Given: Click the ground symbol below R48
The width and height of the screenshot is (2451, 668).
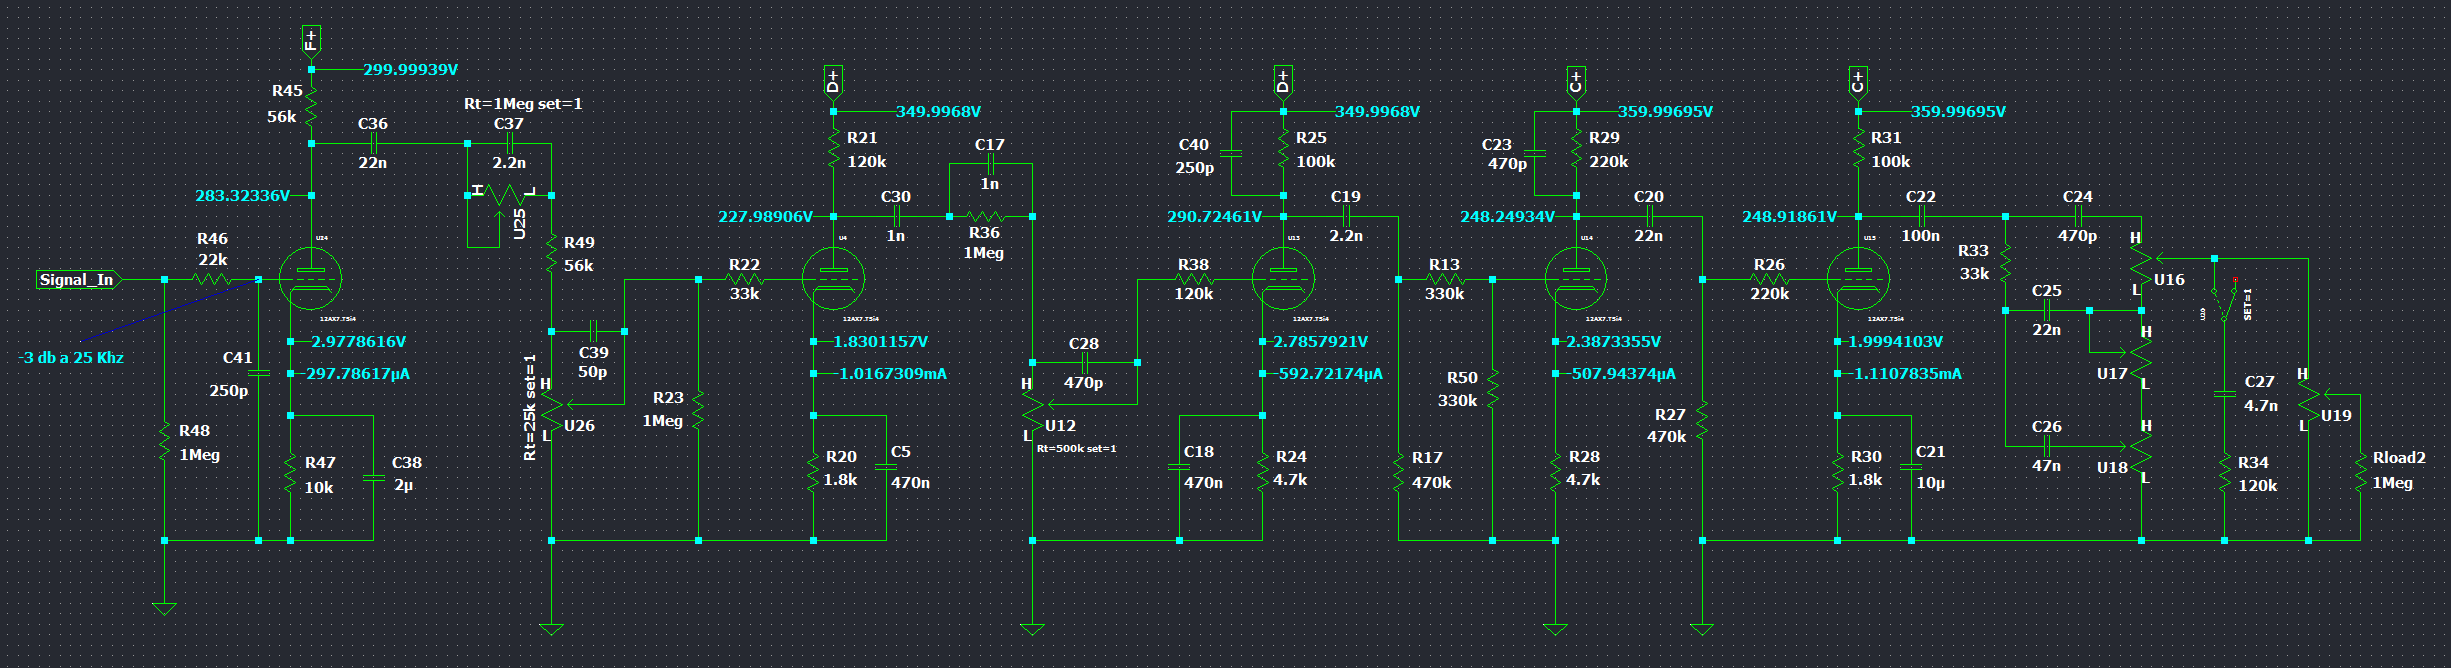Looking at the screenshot, I should click(x=164, y=608).
